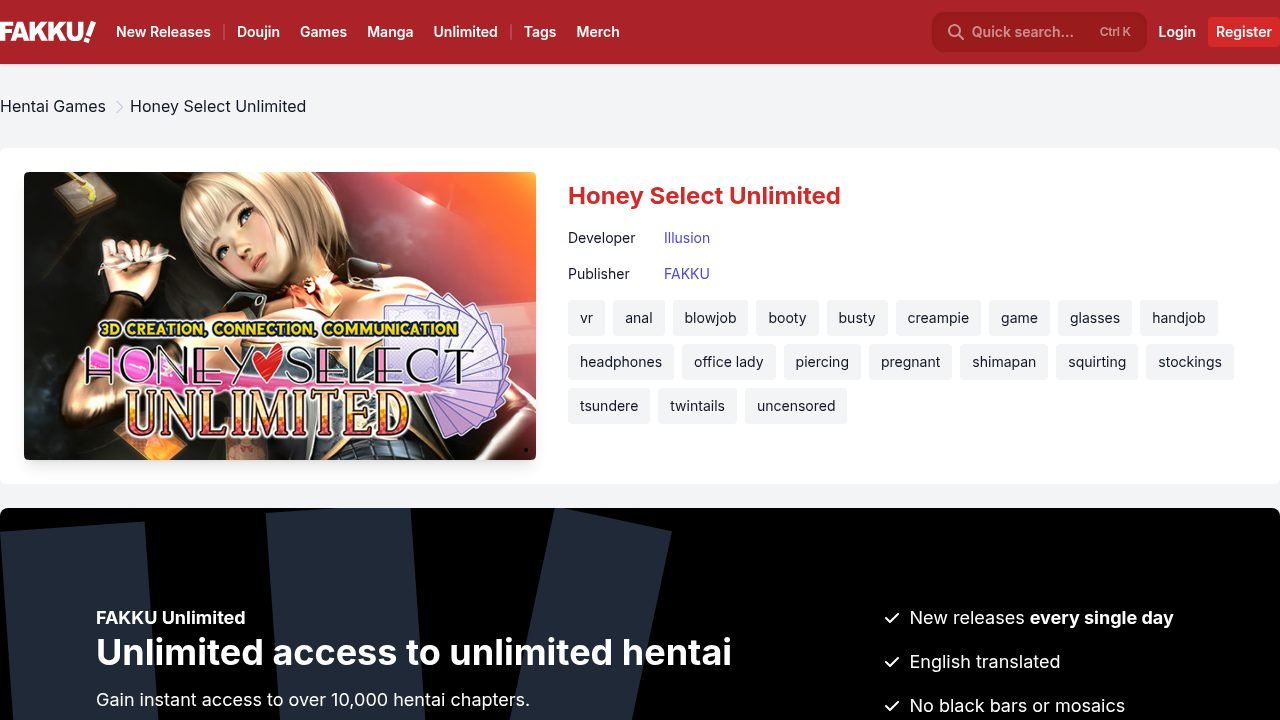Open the game cover thumbnail
The height and width of the screenshot is (720, 1280).
(280, 316)
